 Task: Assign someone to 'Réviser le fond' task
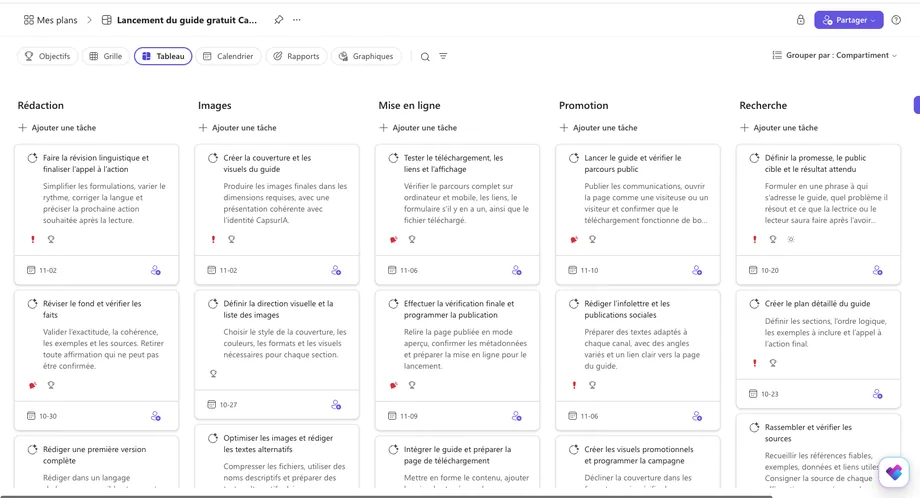tap(155, 416)
